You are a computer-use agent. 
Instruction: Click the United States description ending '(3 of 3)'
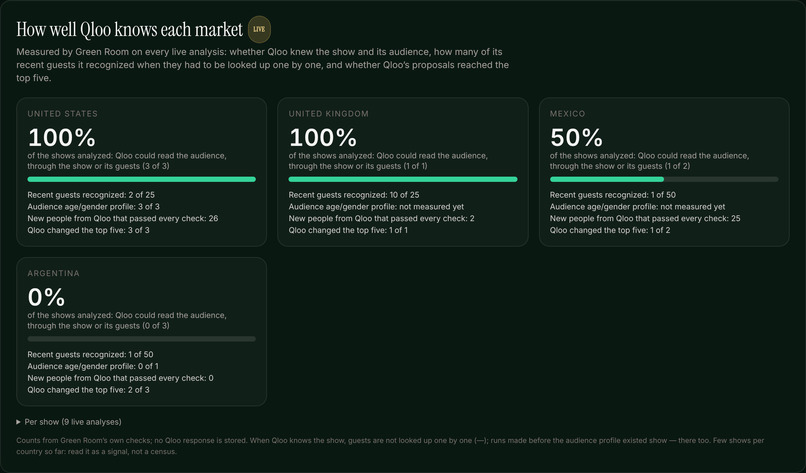tap(127, 161)
